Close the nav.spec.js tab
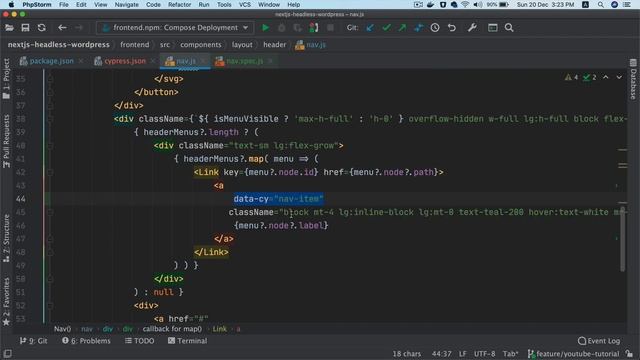Screen dimensions: 640x360 [x=271, y=61]
